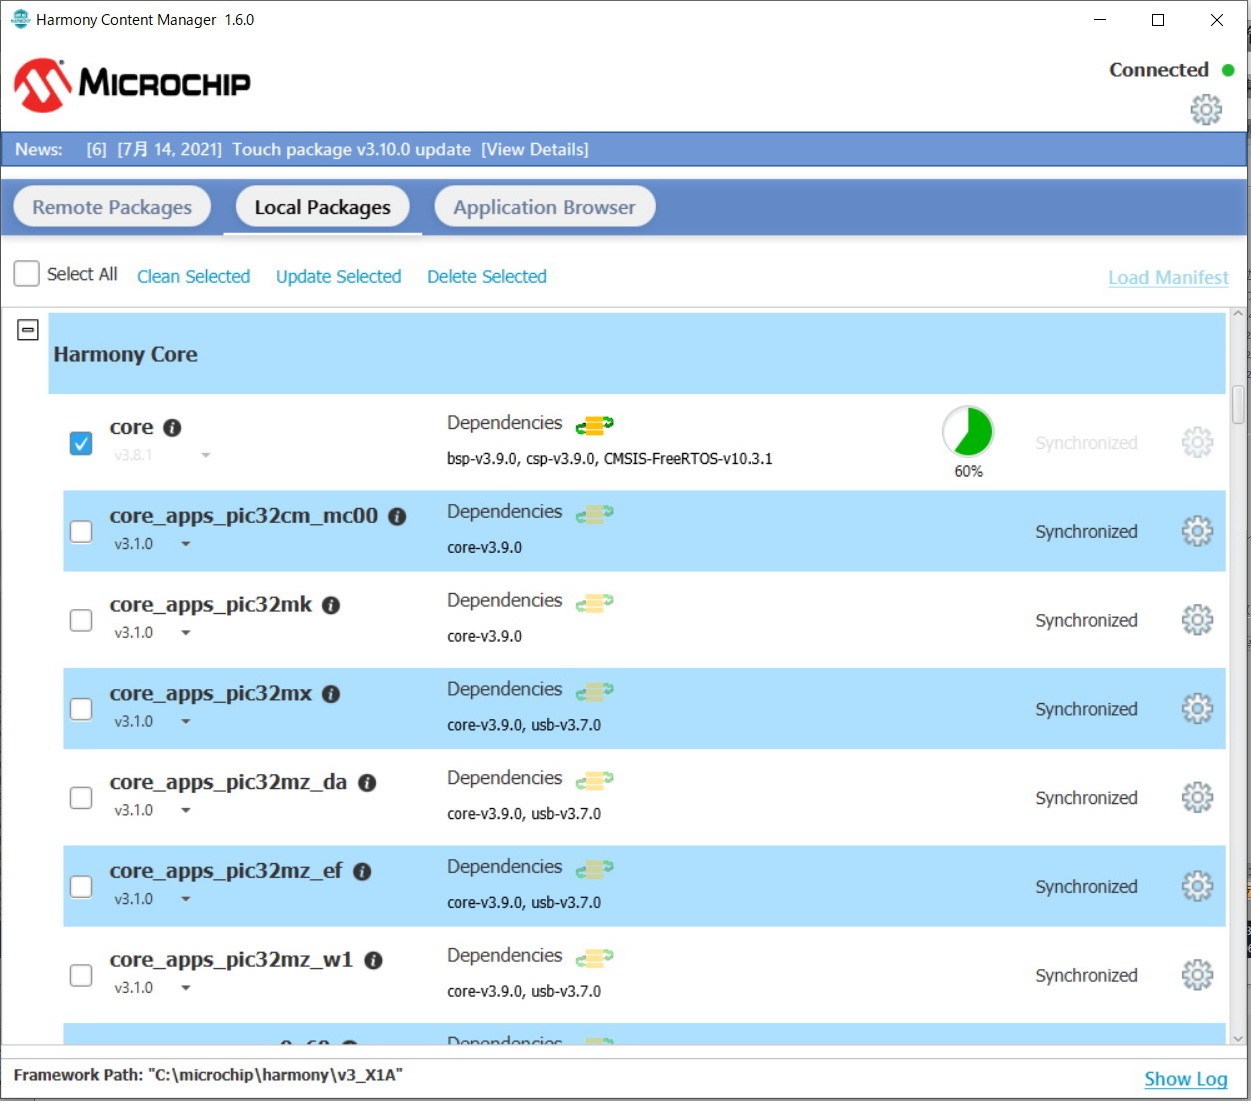The image size is (1251, 1101).
Task: Open settings gear for core_apps_pic32mk
Action: pos(1196,620)
